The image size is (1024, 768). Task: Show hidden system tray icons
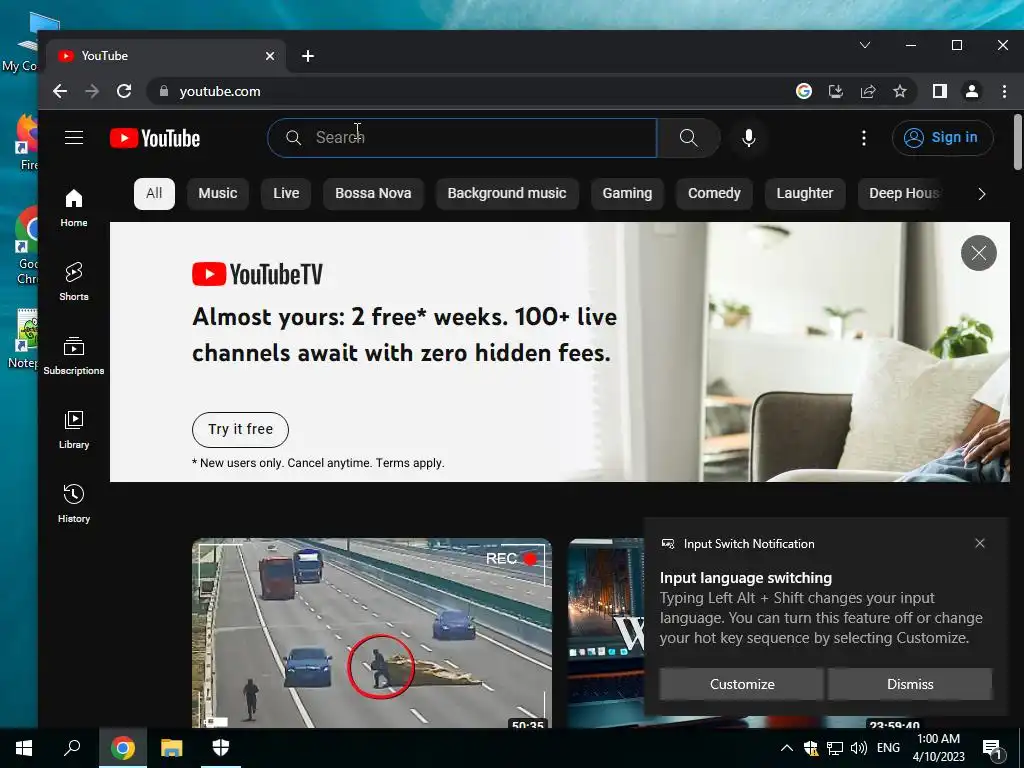click(787, 748)
